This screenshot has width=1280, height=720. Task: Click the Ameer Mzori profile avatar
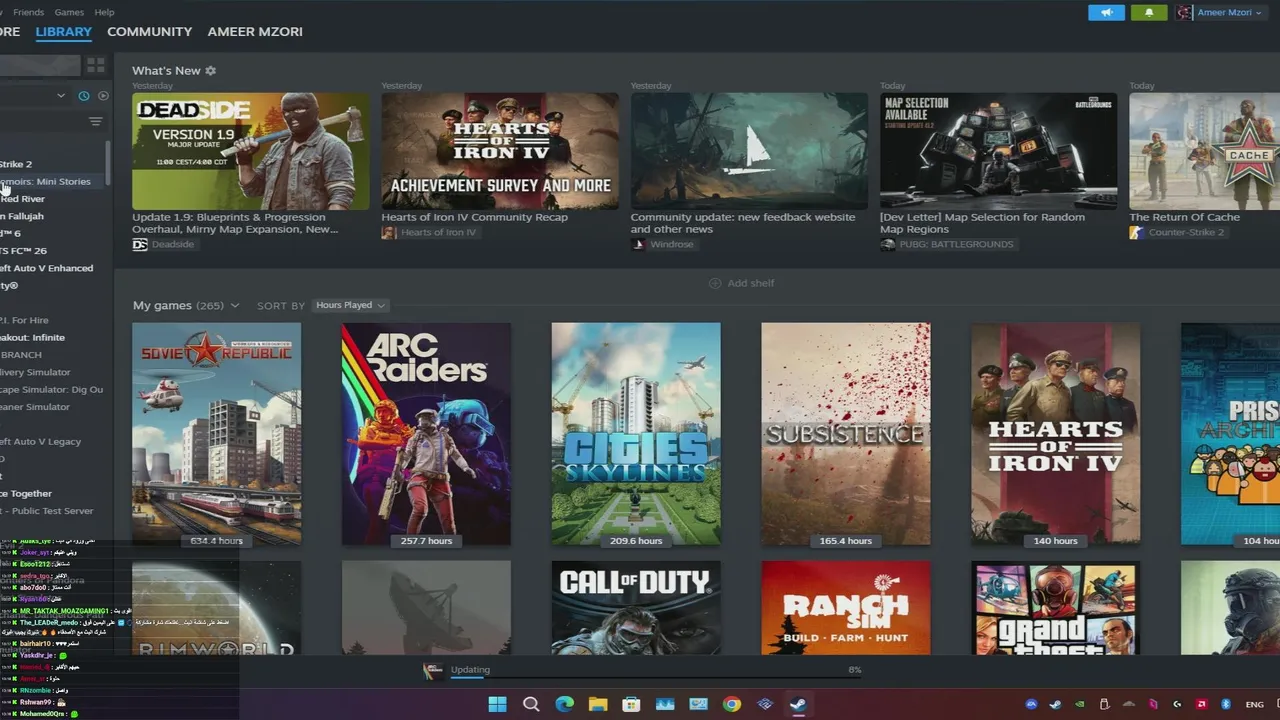(x=1185, y=13)
